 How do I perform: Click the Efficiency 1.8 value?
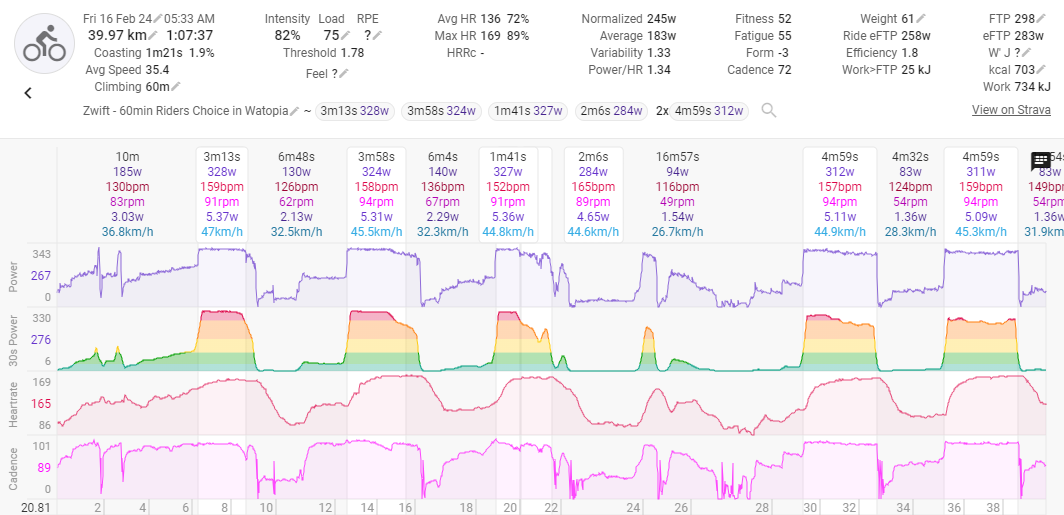coord(909,52)
